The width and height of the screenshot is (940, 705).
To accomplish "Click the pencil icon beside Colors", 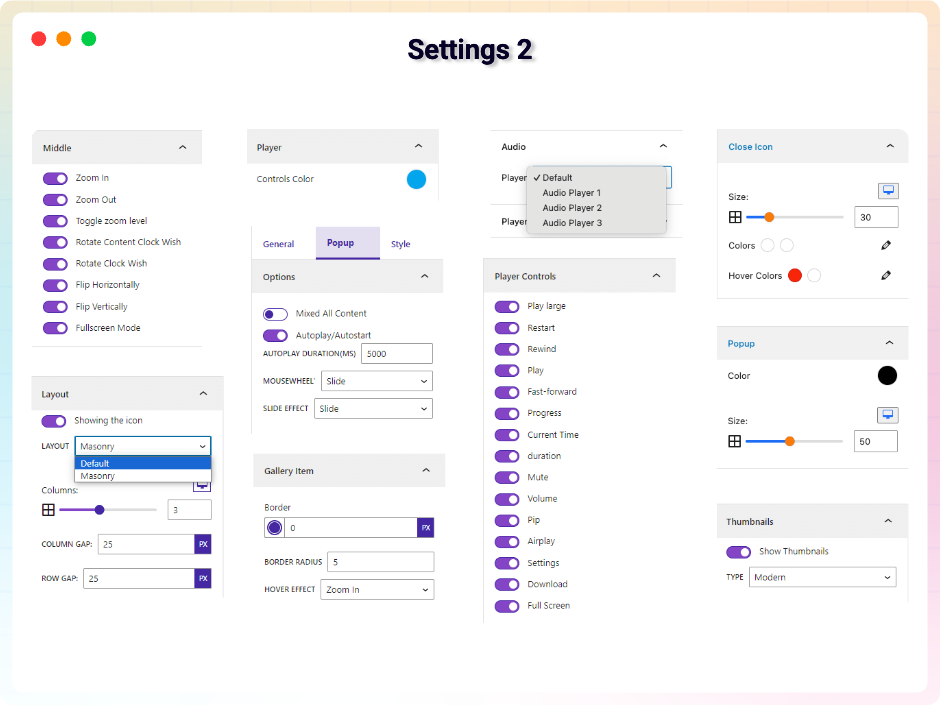I will [886, 245].
